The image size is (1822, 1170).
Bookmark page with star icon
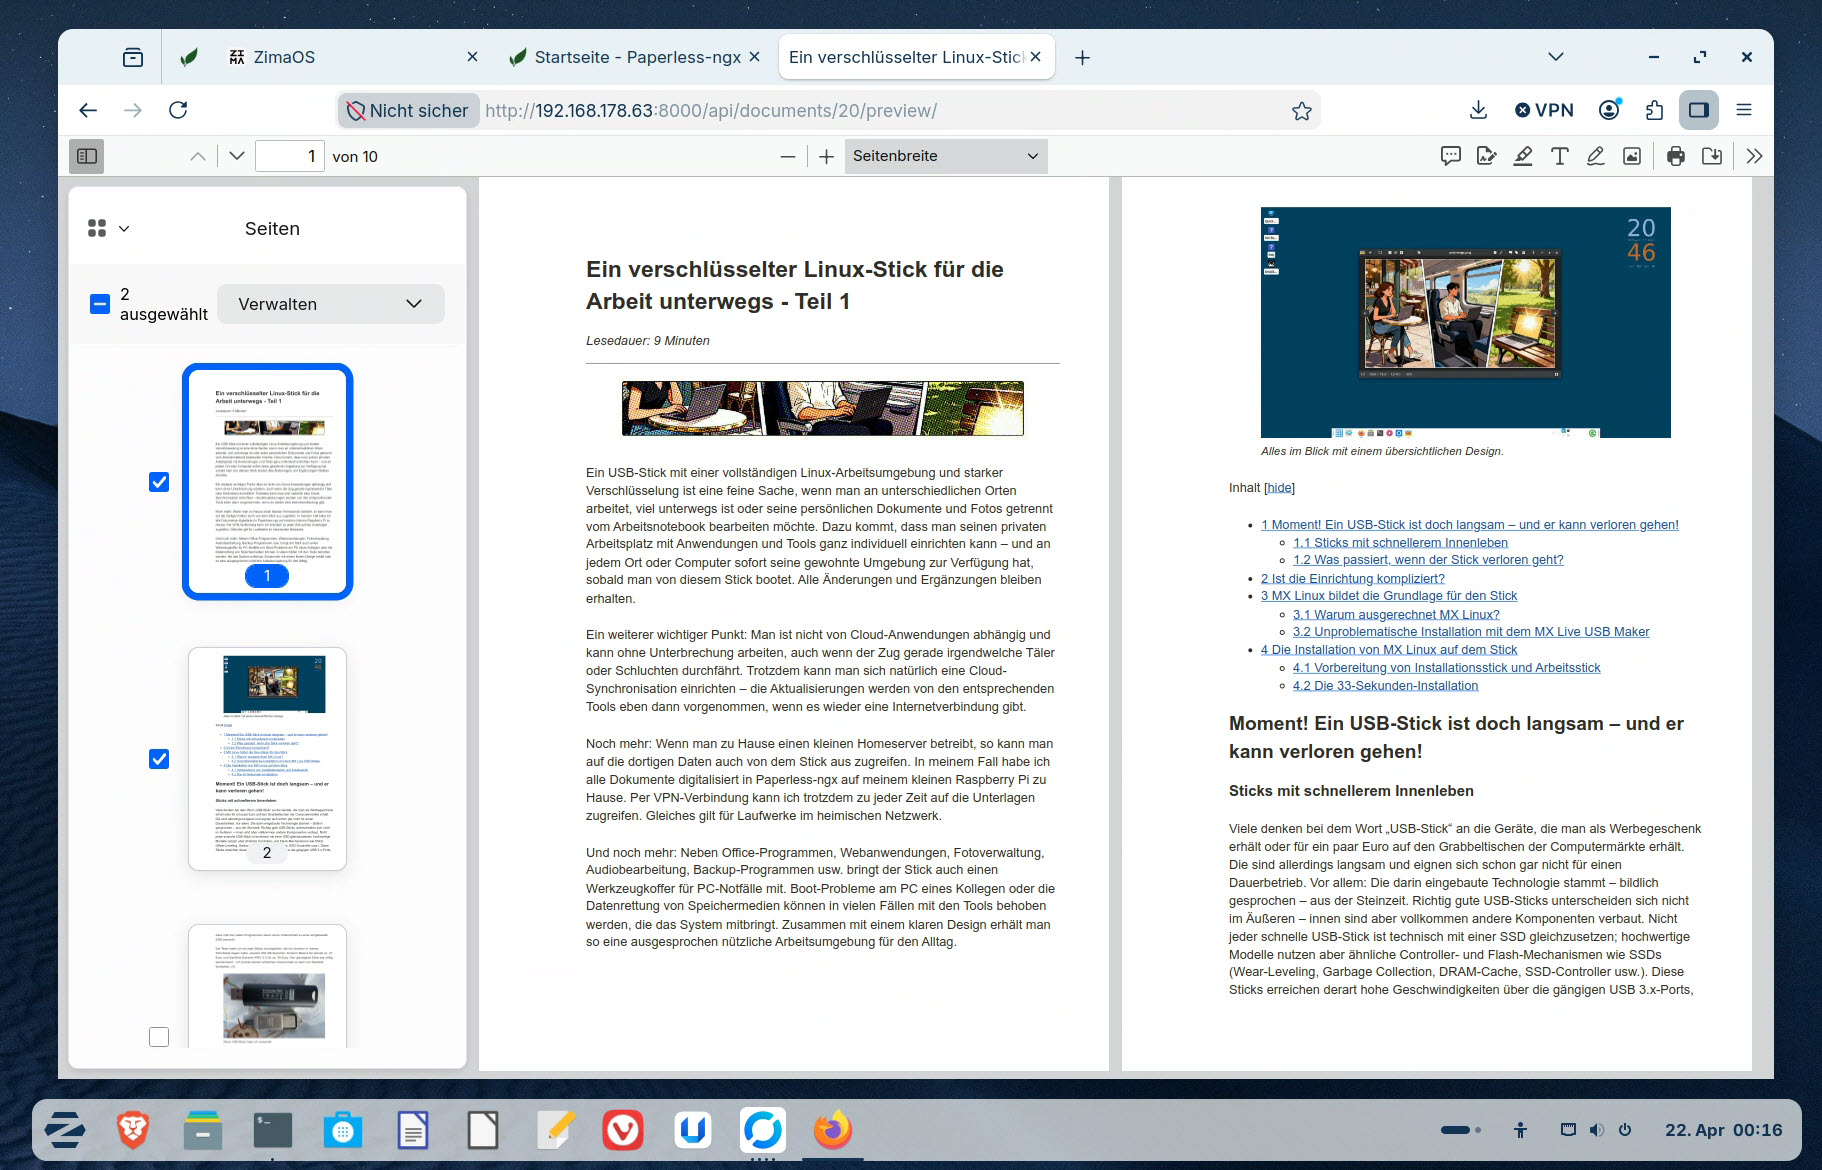click(1301, 111)
